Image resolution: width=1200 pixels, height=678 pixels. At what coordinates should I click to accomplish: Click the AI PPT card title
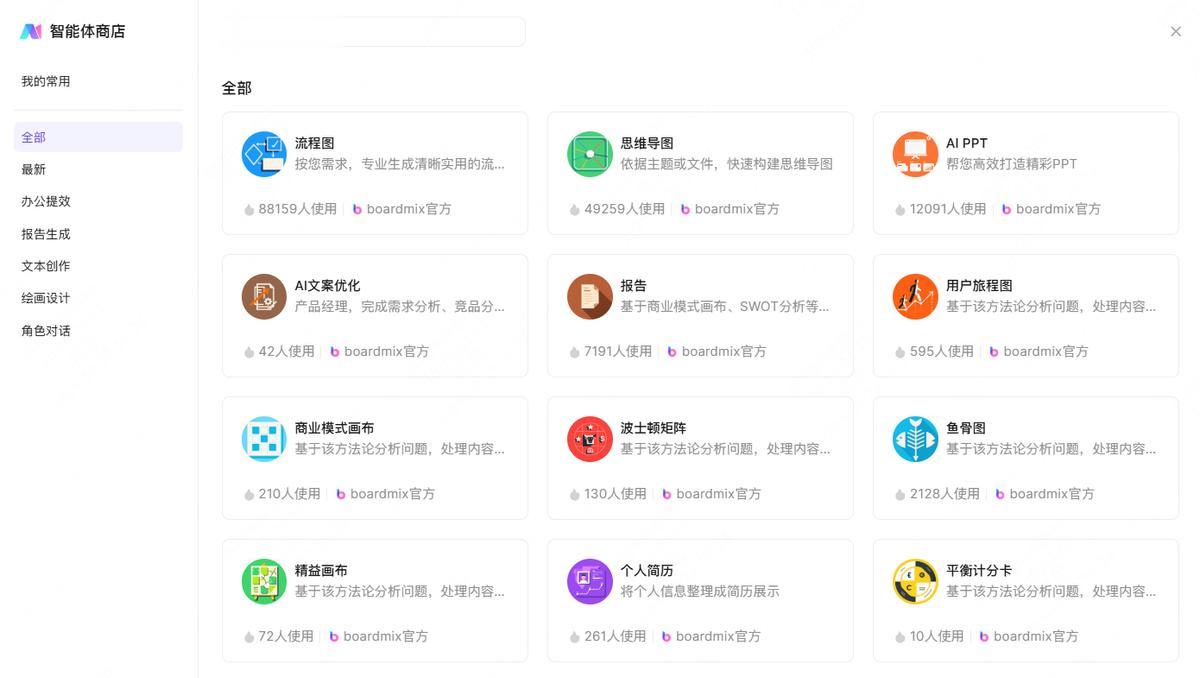(967, 143)
